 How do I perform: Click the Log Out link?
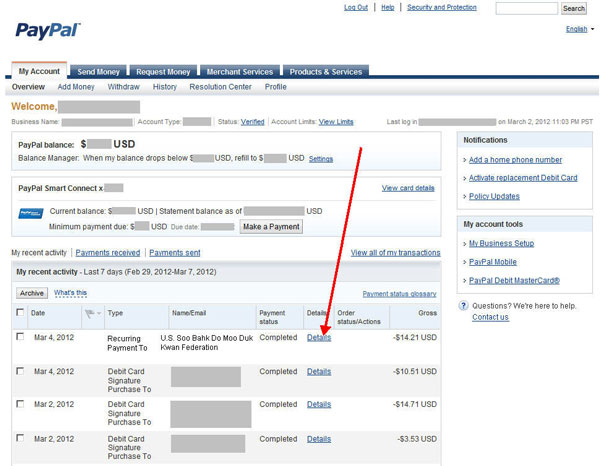[x=356, y=7]
